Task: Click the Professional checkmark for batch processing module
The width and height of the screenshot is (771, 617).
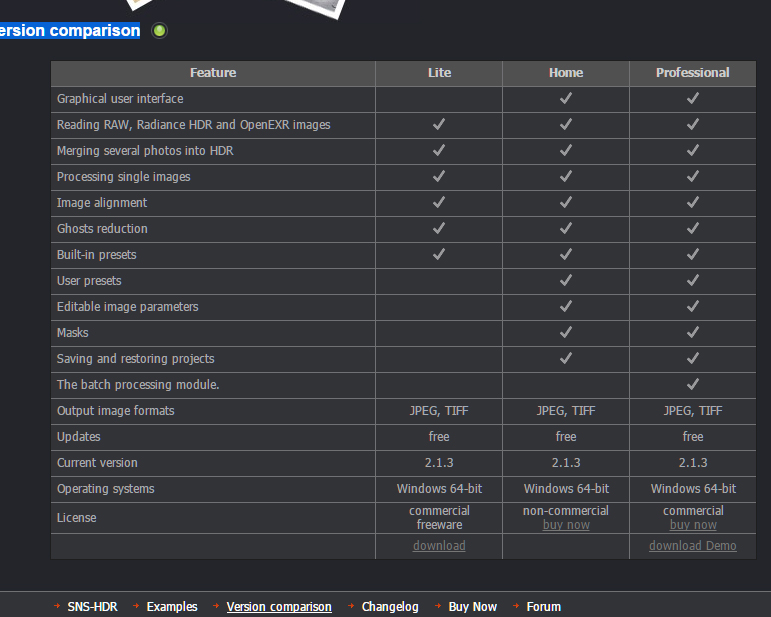Action: click(x=693, y=384)
